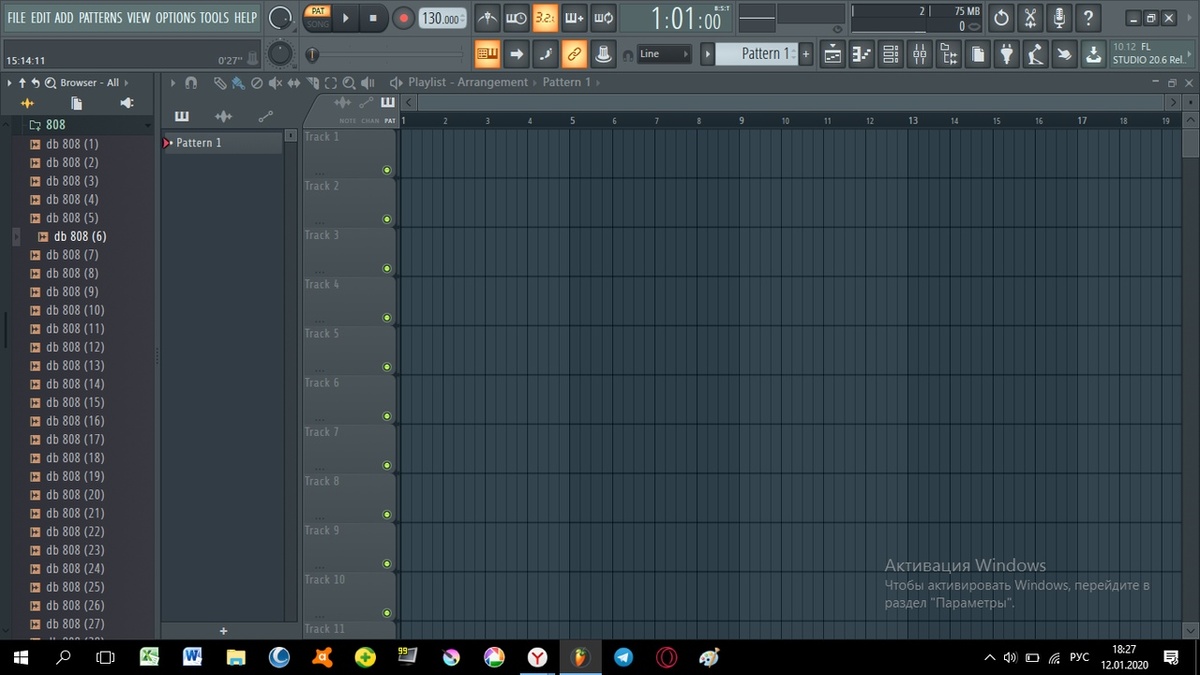Select the Delete tool in playlist

click(256, 83)
